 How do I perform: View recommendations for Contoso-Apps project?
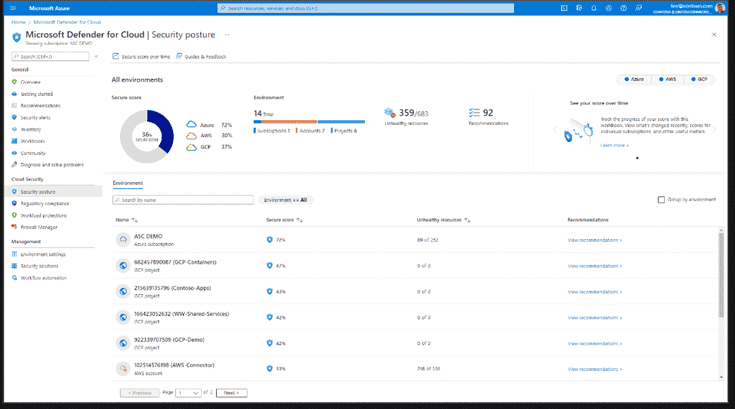coord(594,292)
